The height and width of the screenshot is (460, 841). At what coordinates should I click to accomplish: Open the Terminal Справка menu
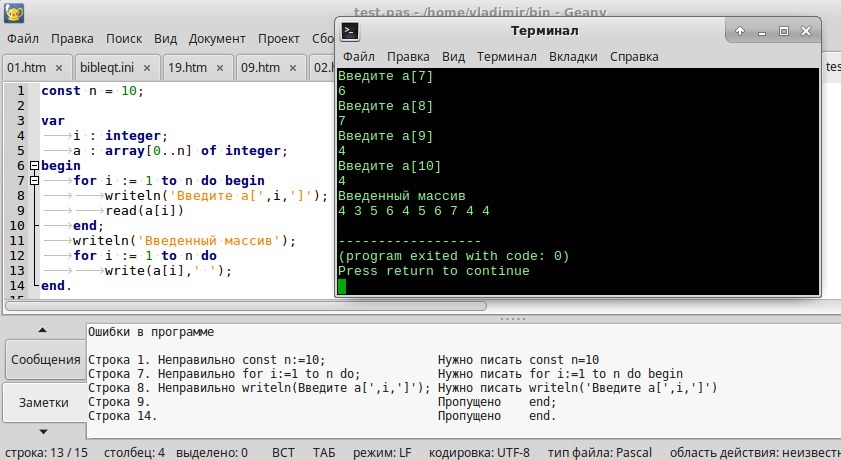click(634, 57)
